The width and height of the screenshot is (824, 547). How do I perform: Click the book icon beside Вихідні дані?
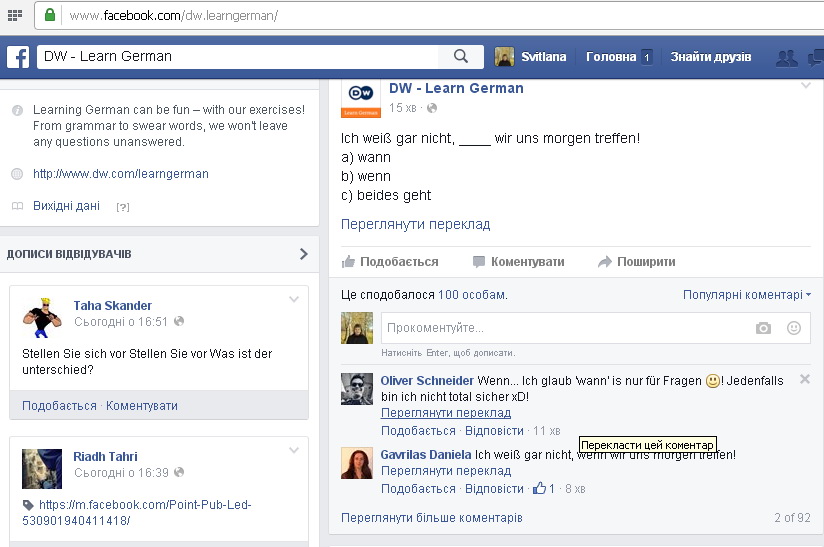[17, 206]
